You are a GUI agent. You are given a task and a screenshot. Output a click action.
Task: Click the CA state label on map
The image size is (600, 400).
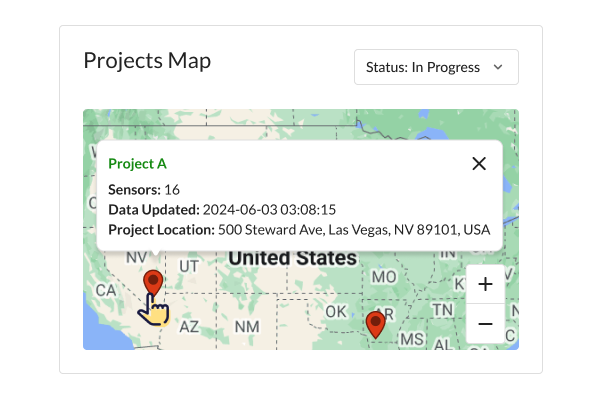106,291
